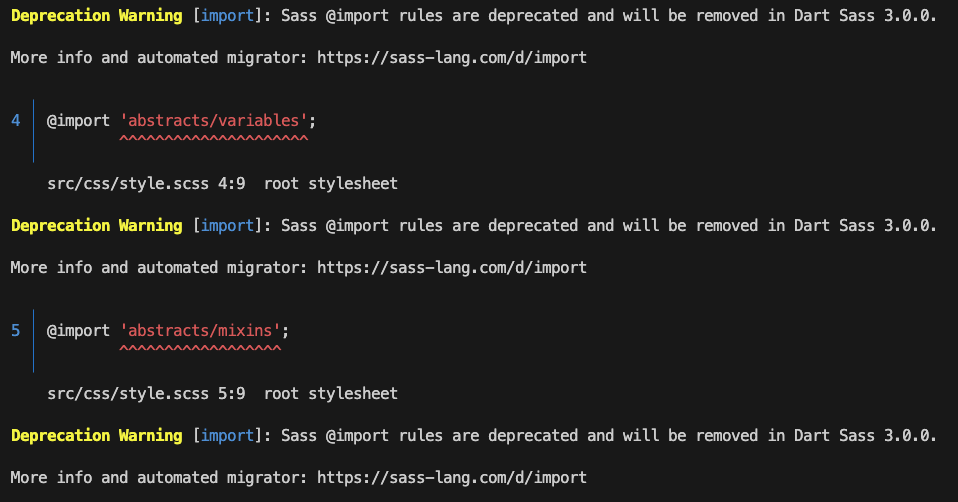Click 'root stylesheet' beside the 5:9 location

331,394
